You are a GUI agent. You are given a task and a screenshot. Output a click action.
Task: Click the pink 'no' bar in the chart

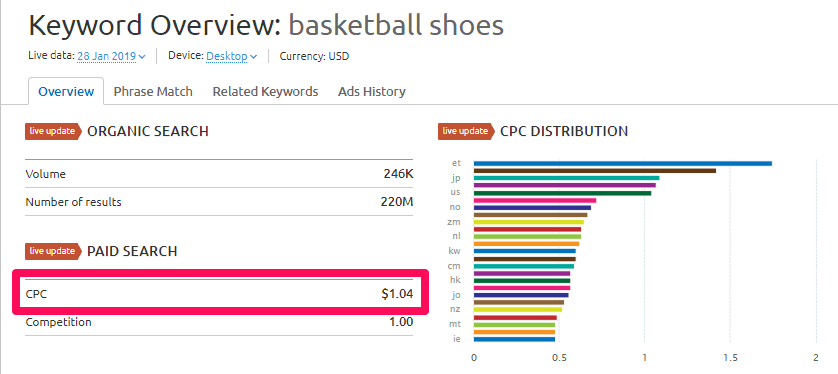[x=534, y=200]
